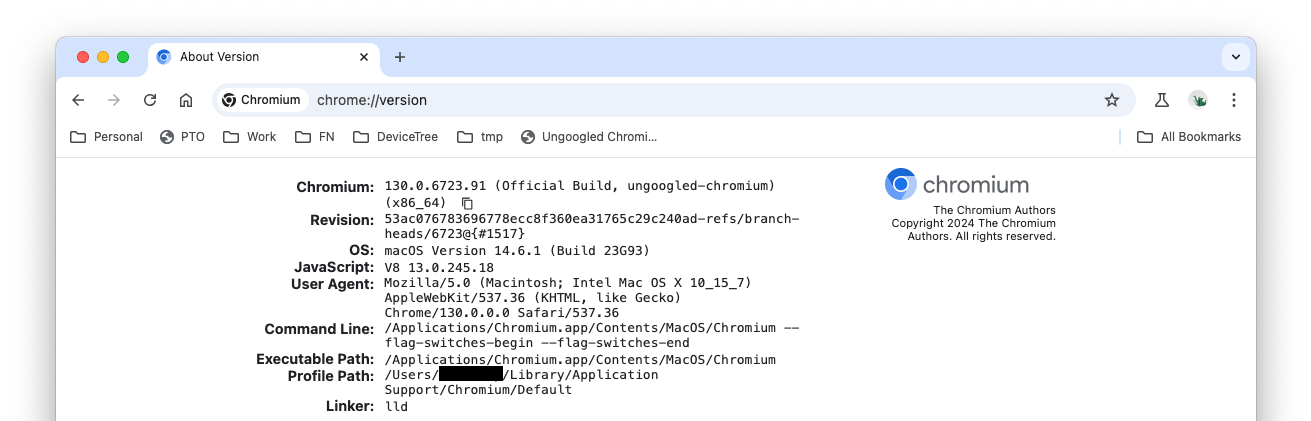Open a new tab with plus button
The width and height of the screenshot is (1311, 421).
(400, 57)
